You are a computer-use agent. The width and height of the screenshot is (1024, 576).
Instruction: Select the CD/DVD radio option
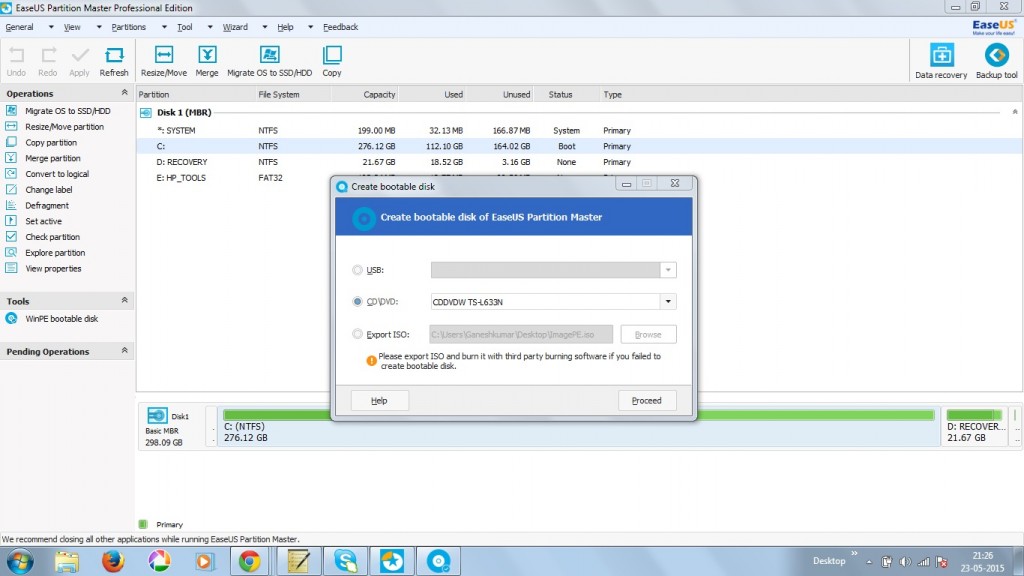(x=357, y=302)
